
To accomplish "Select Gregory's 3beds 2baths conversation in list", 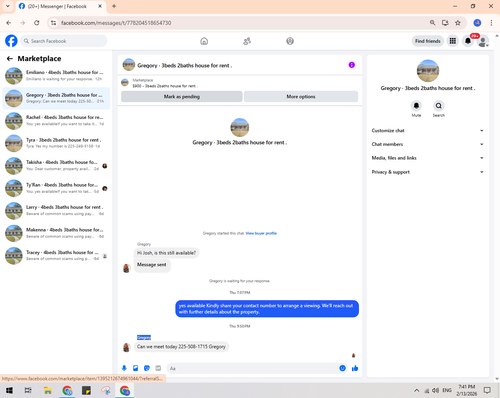I will pos(56,98).
